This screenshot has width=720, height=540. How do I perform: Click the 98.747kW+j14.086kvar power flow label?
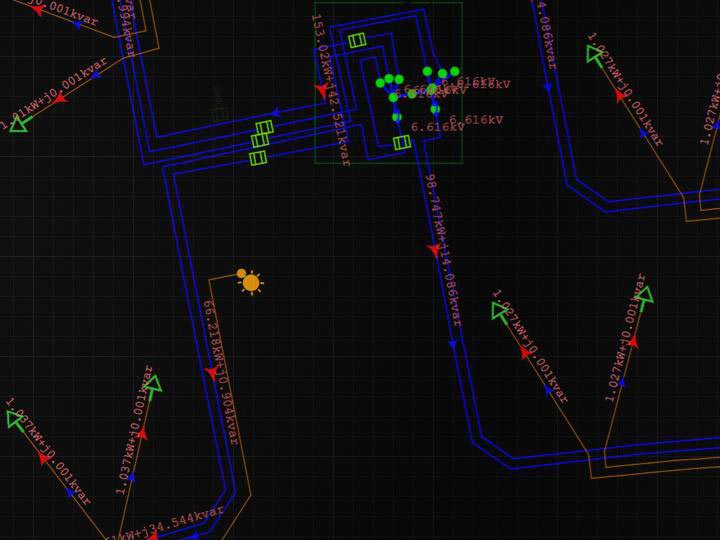(443, 250)
